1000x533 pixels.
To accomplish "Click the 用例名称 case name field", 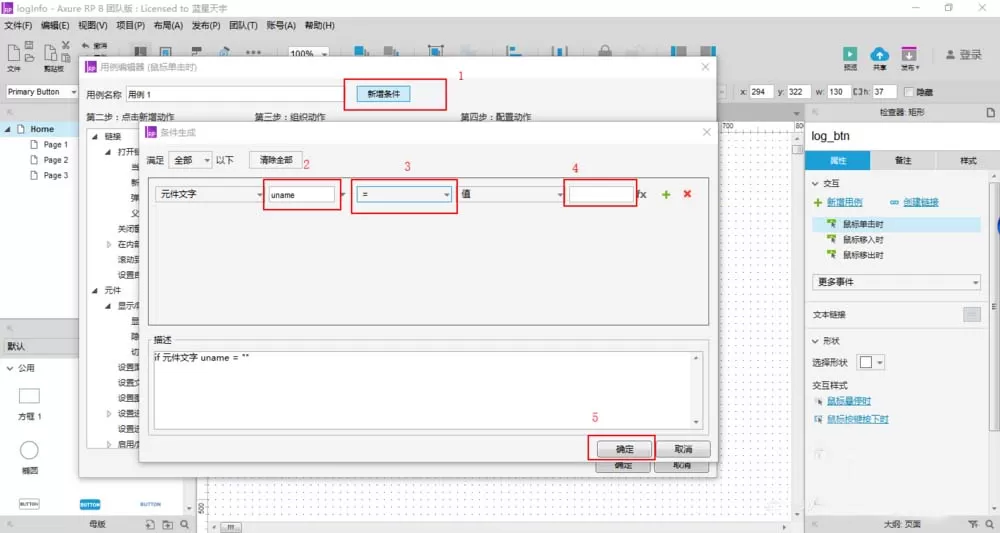I will 234,94.
